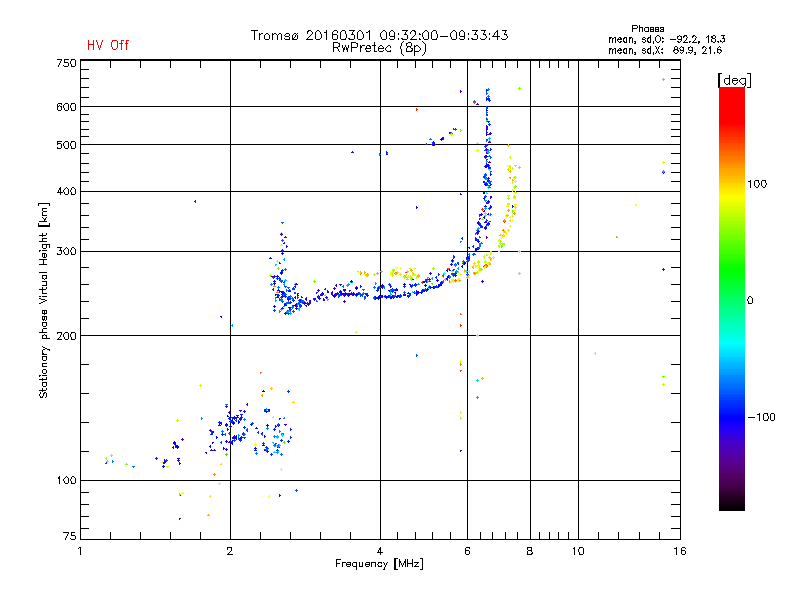
Task: Click the x-axis tick label "1"
Action: (x=80, y=551)
